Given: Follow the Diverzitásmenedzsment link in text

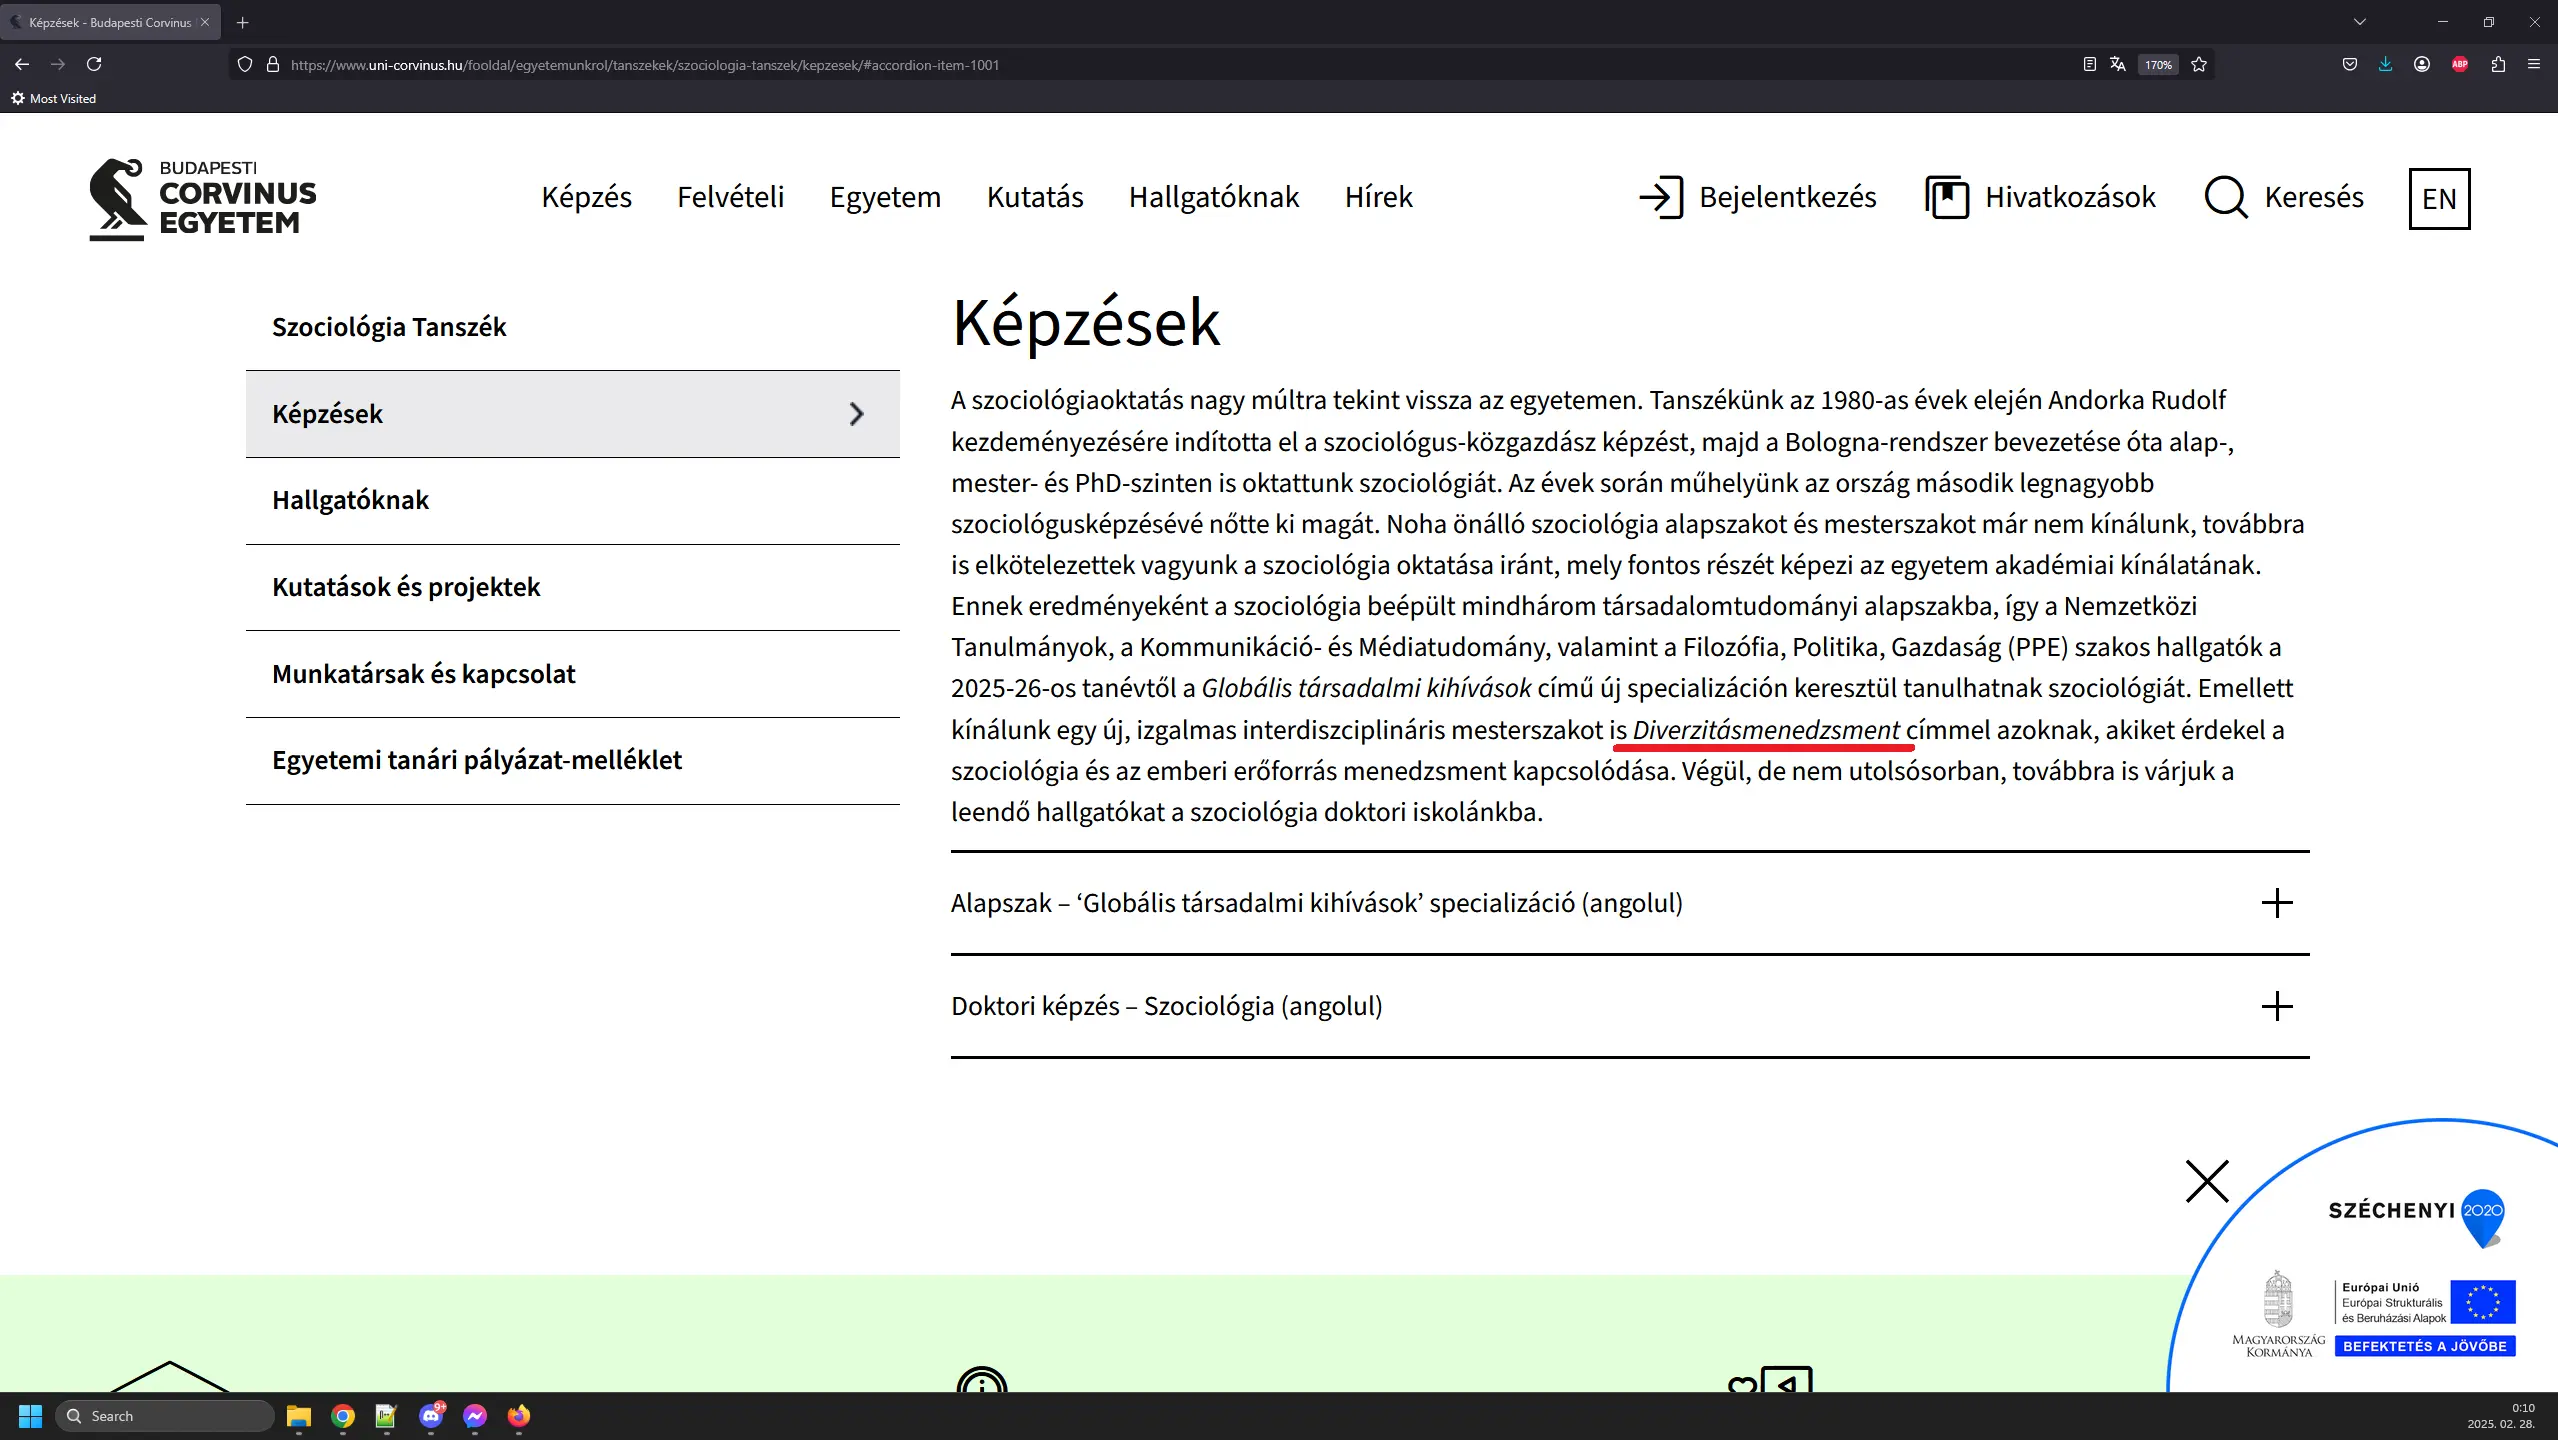Looking at the screenshot, I should click(1765, 730).
